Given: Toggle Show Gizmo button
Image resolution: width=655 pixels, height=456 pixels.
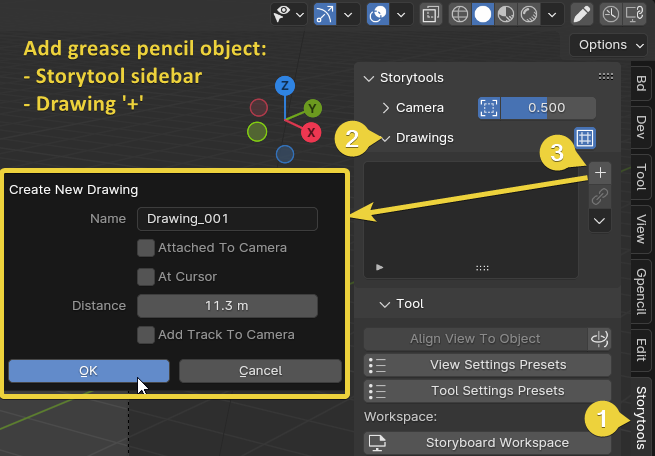Looking at the screenshot, I should click(325, 15).
